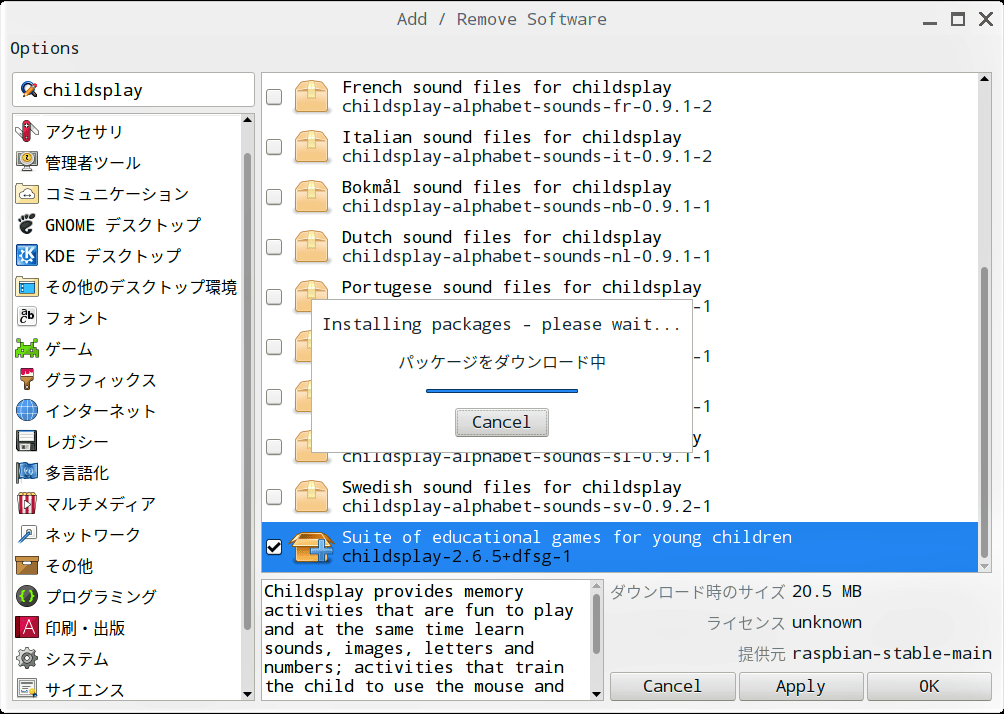Check the Portugese sound files checkbox
This screenshot has height=714, width=1004.
pyautogui.click(x=274, y=296)
